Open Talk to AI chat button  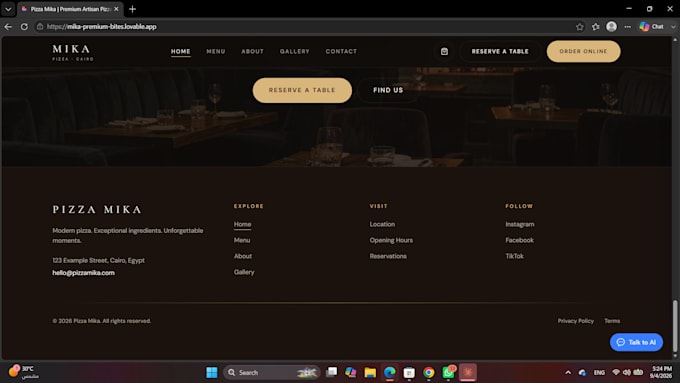pyautogui.click(x=636, y=342)
